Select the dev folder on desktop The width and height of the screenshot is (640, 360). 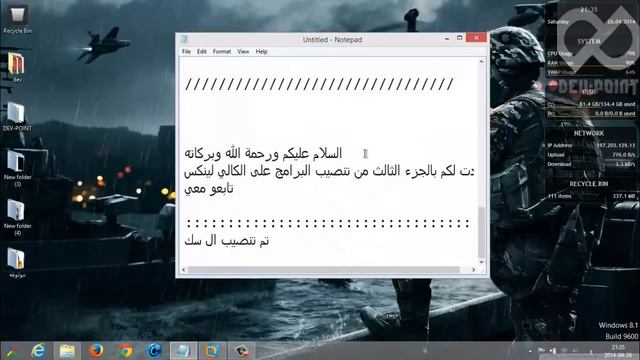click(17, 68)
